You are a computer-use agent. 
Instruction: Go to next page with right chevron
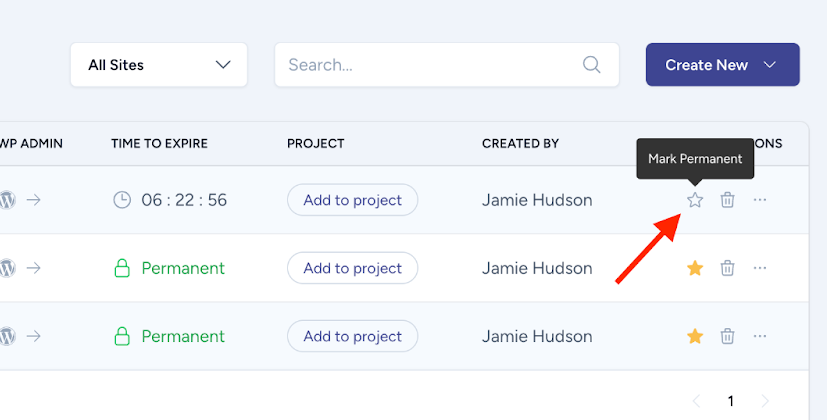pyautogui.click(x=766, y=401)
